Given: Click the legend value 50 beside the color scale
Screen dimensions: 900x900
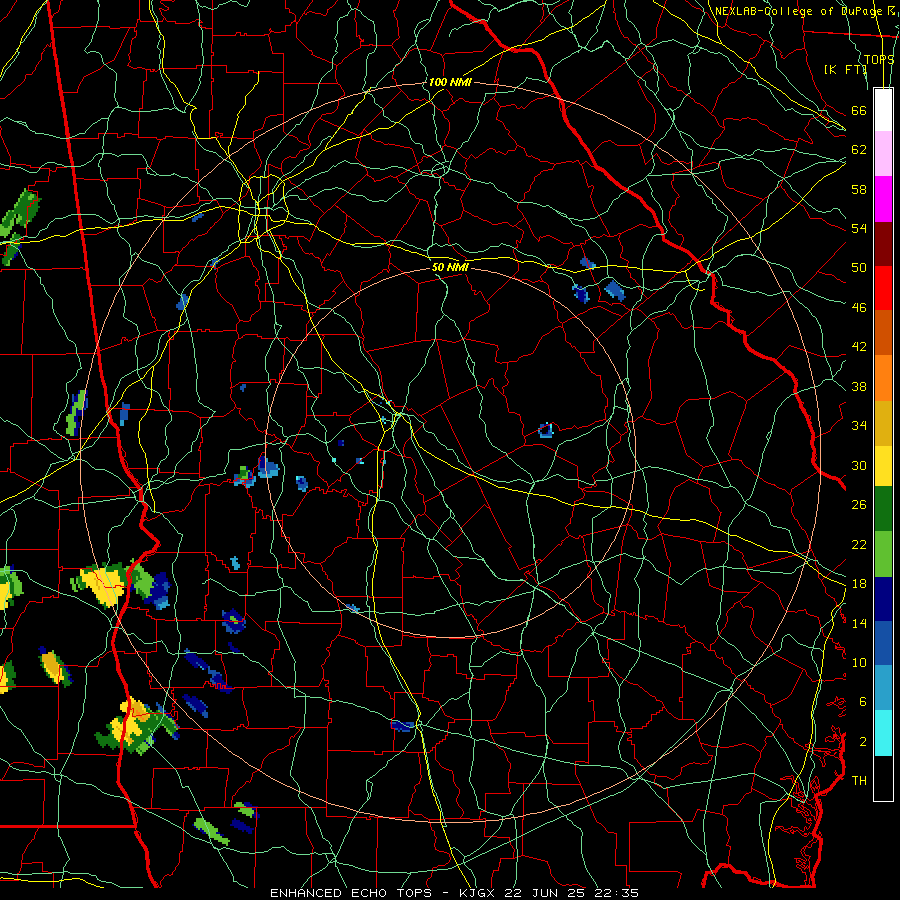Looking at the screenshot, I should (x=859, y=268).
